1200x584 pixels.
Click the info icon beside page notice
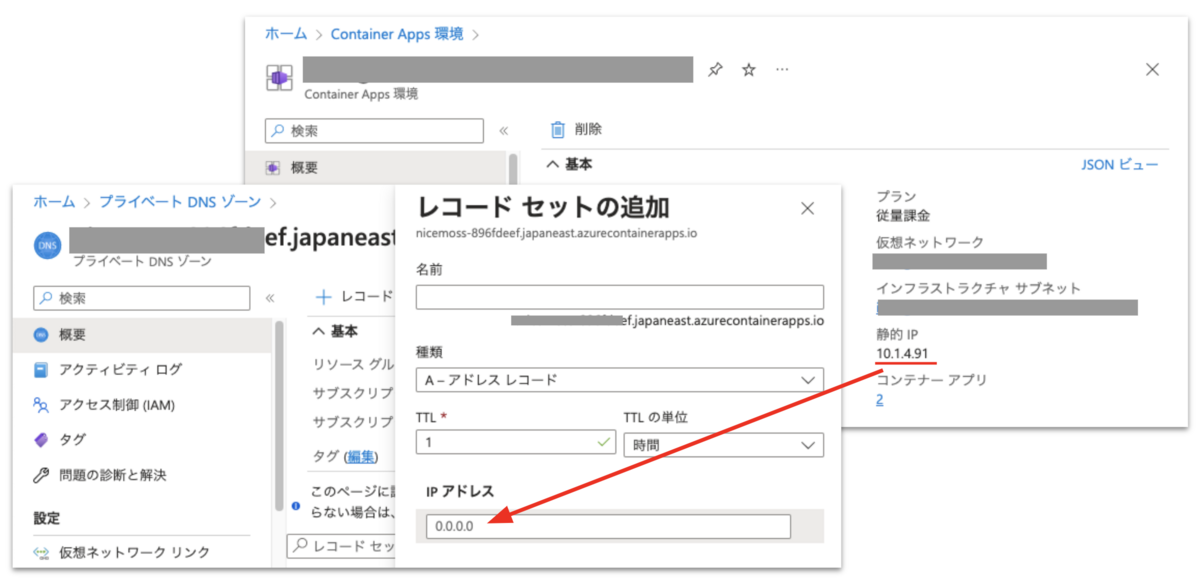tap(295, 506)
